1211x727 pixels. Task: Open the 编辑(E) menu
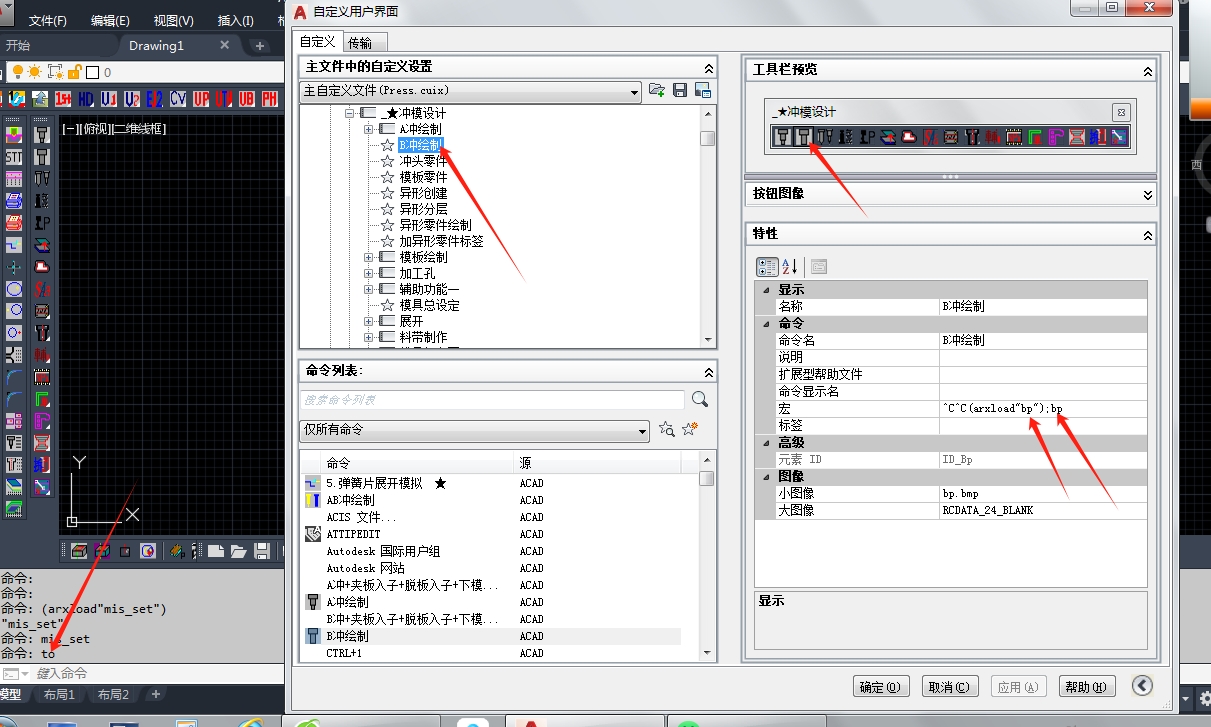[x=110, y=21]
